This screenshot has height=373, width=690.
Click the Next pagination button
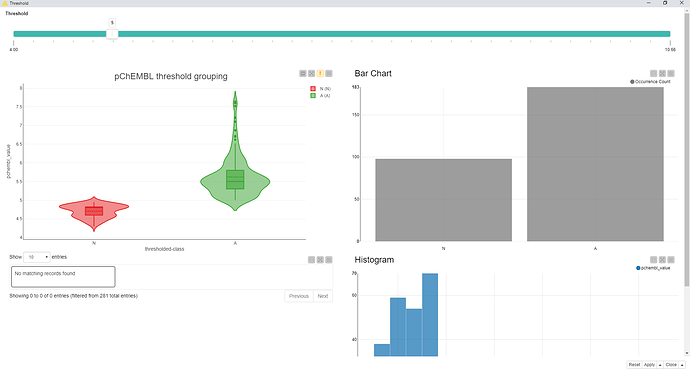323,296
